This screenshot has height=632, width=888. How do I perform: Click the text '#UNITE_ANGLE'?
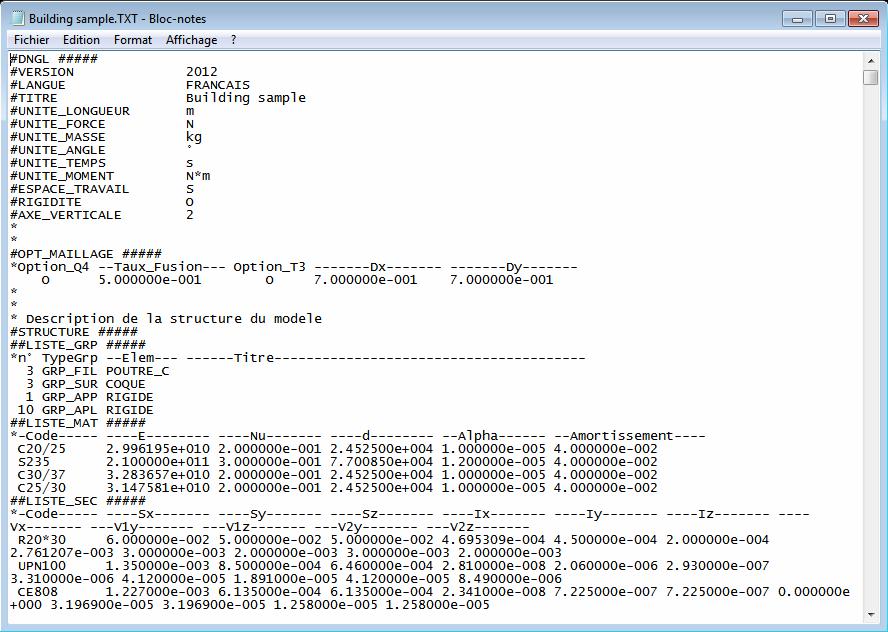[58, 150]
